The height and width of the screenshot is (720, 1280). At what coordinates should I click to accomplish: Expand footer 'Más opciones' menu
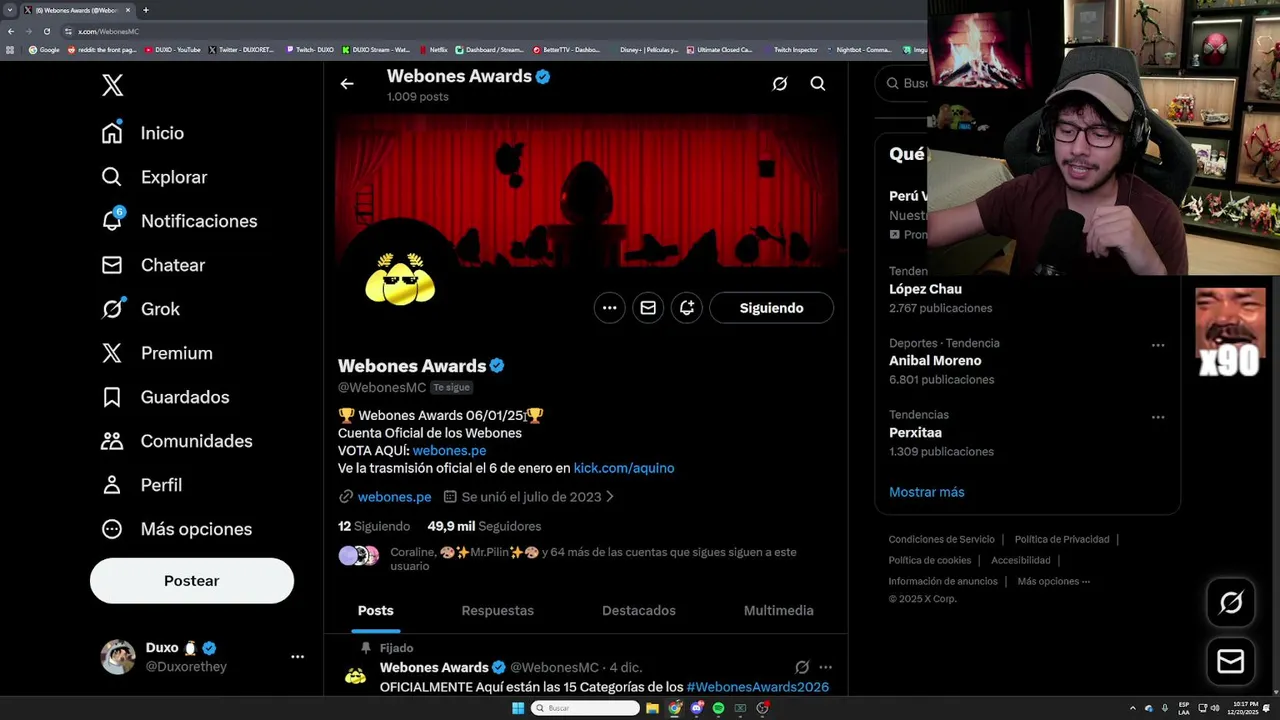(x=1054, y=582)
